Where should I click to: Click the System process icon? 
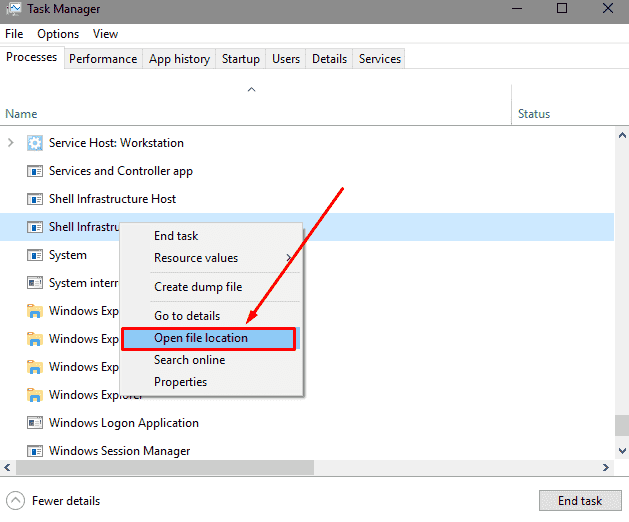pyautogui.click(x=35, y=255)
